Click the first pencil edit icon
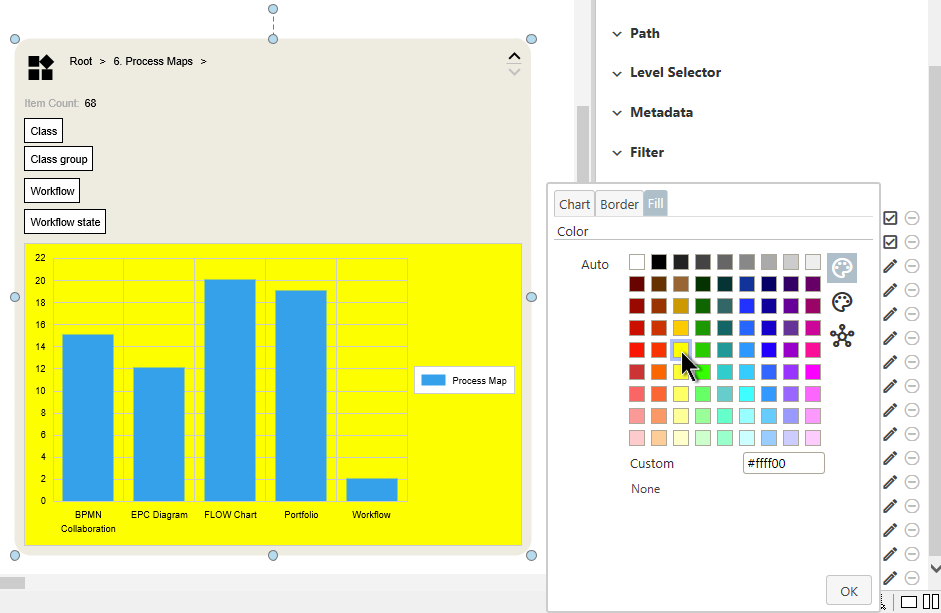Image resolution: width=941 pixels, height=613 pixels. coord(890,266)
